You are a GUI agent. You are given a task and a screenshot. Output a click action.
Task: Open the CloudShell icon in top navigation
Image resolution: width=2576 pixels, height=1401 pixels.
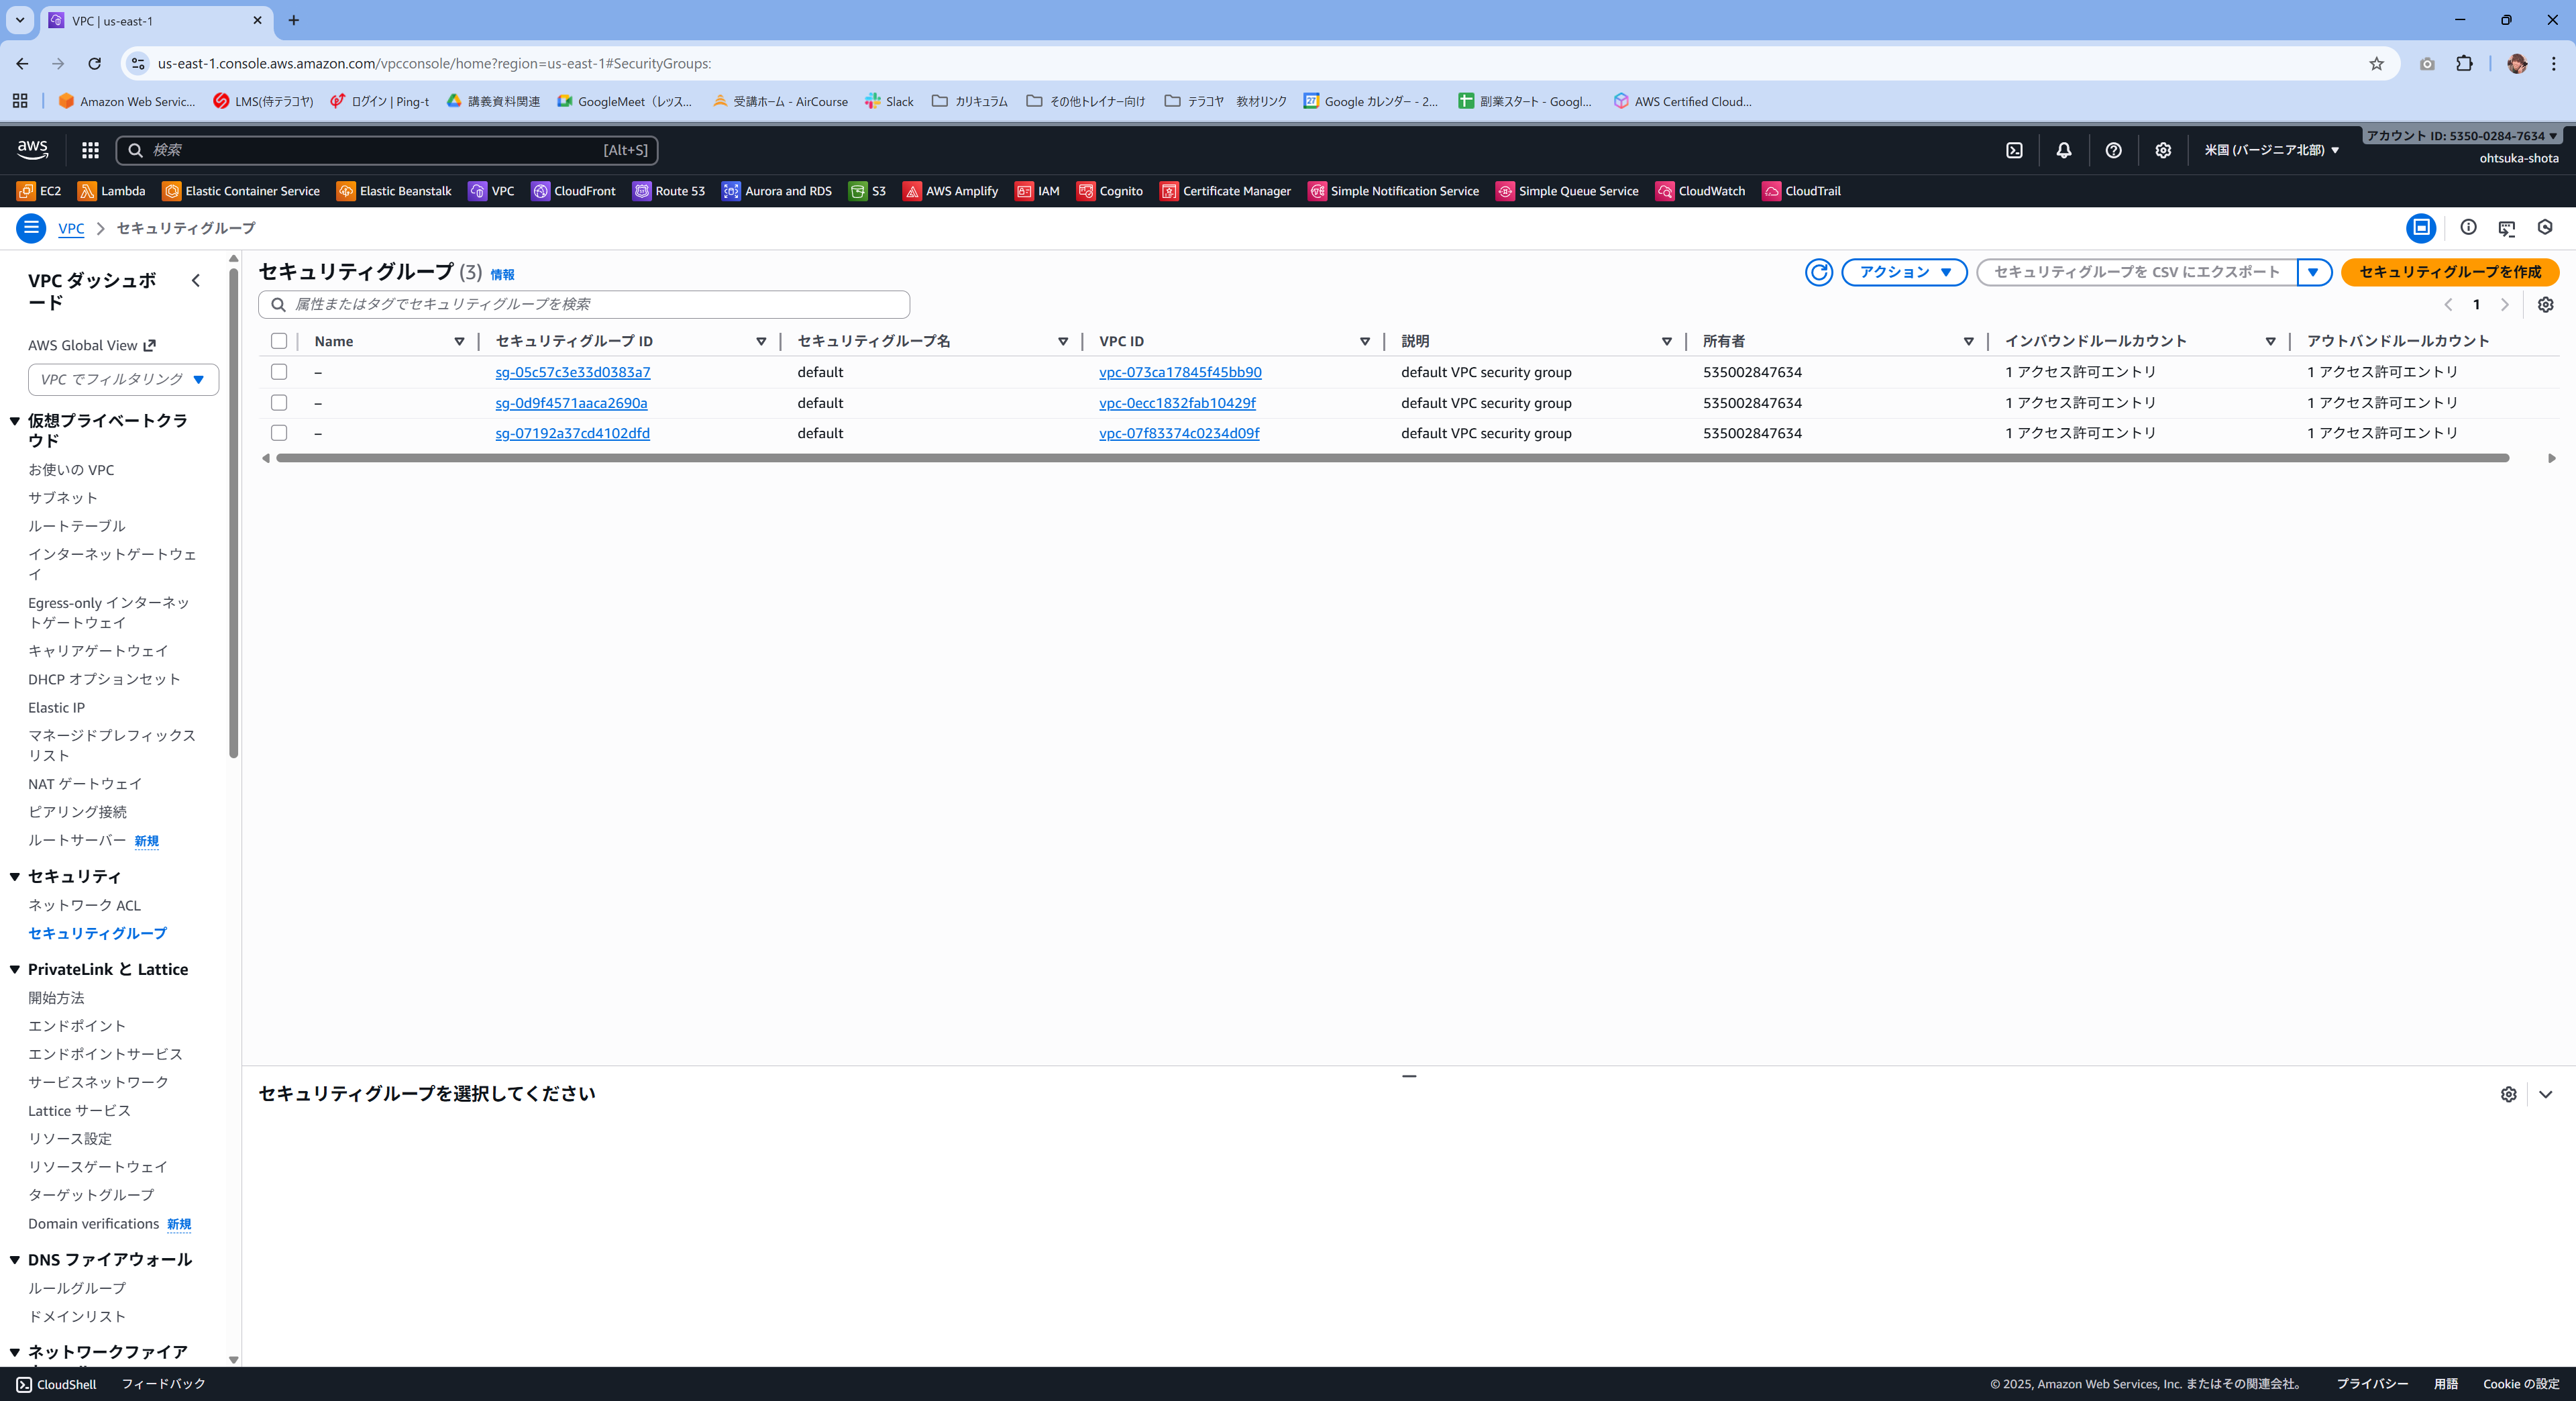tap(2014, 150)
